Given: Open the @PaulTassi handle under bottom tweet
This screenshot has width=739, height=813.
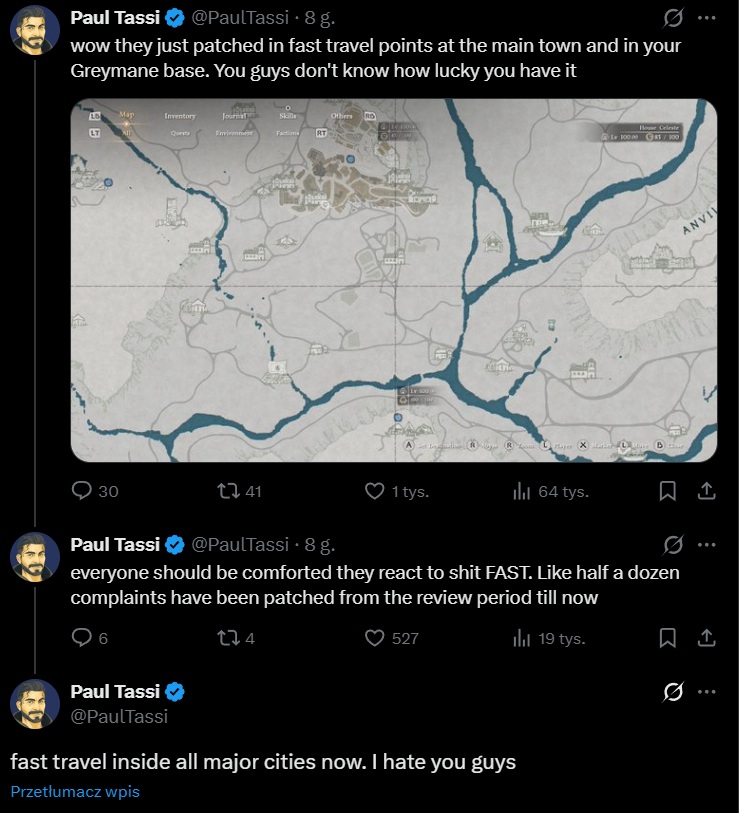Looking at the screenshot, I should (119, 716).
